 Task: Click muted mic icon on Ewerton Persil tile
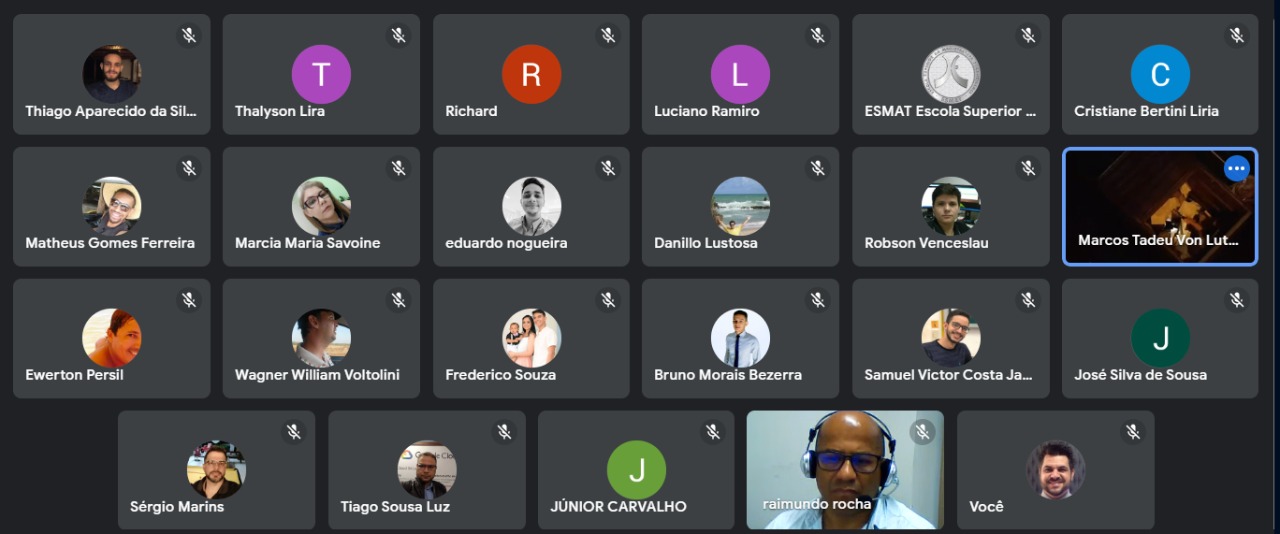click(189, 300)
